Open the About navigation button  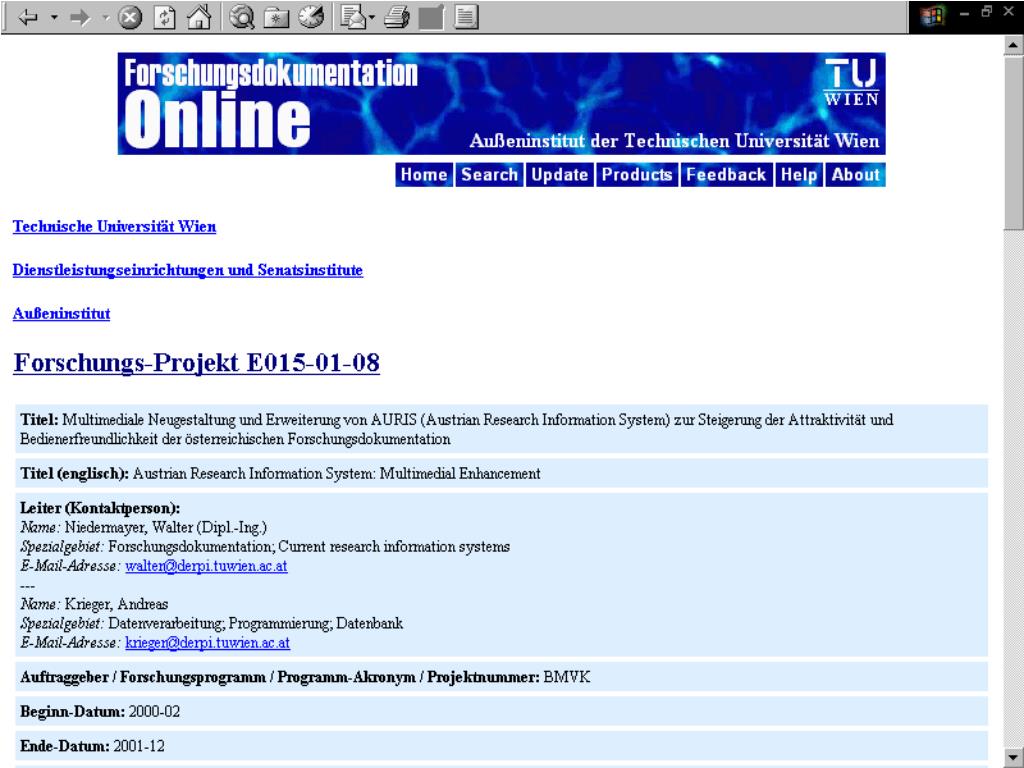click(x=856, y=175)
